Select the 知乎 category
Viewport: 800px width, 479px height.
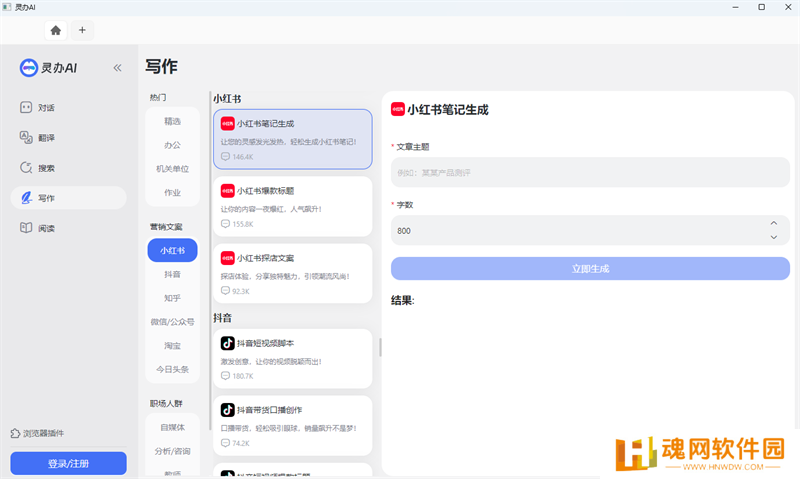coord(172,298)
